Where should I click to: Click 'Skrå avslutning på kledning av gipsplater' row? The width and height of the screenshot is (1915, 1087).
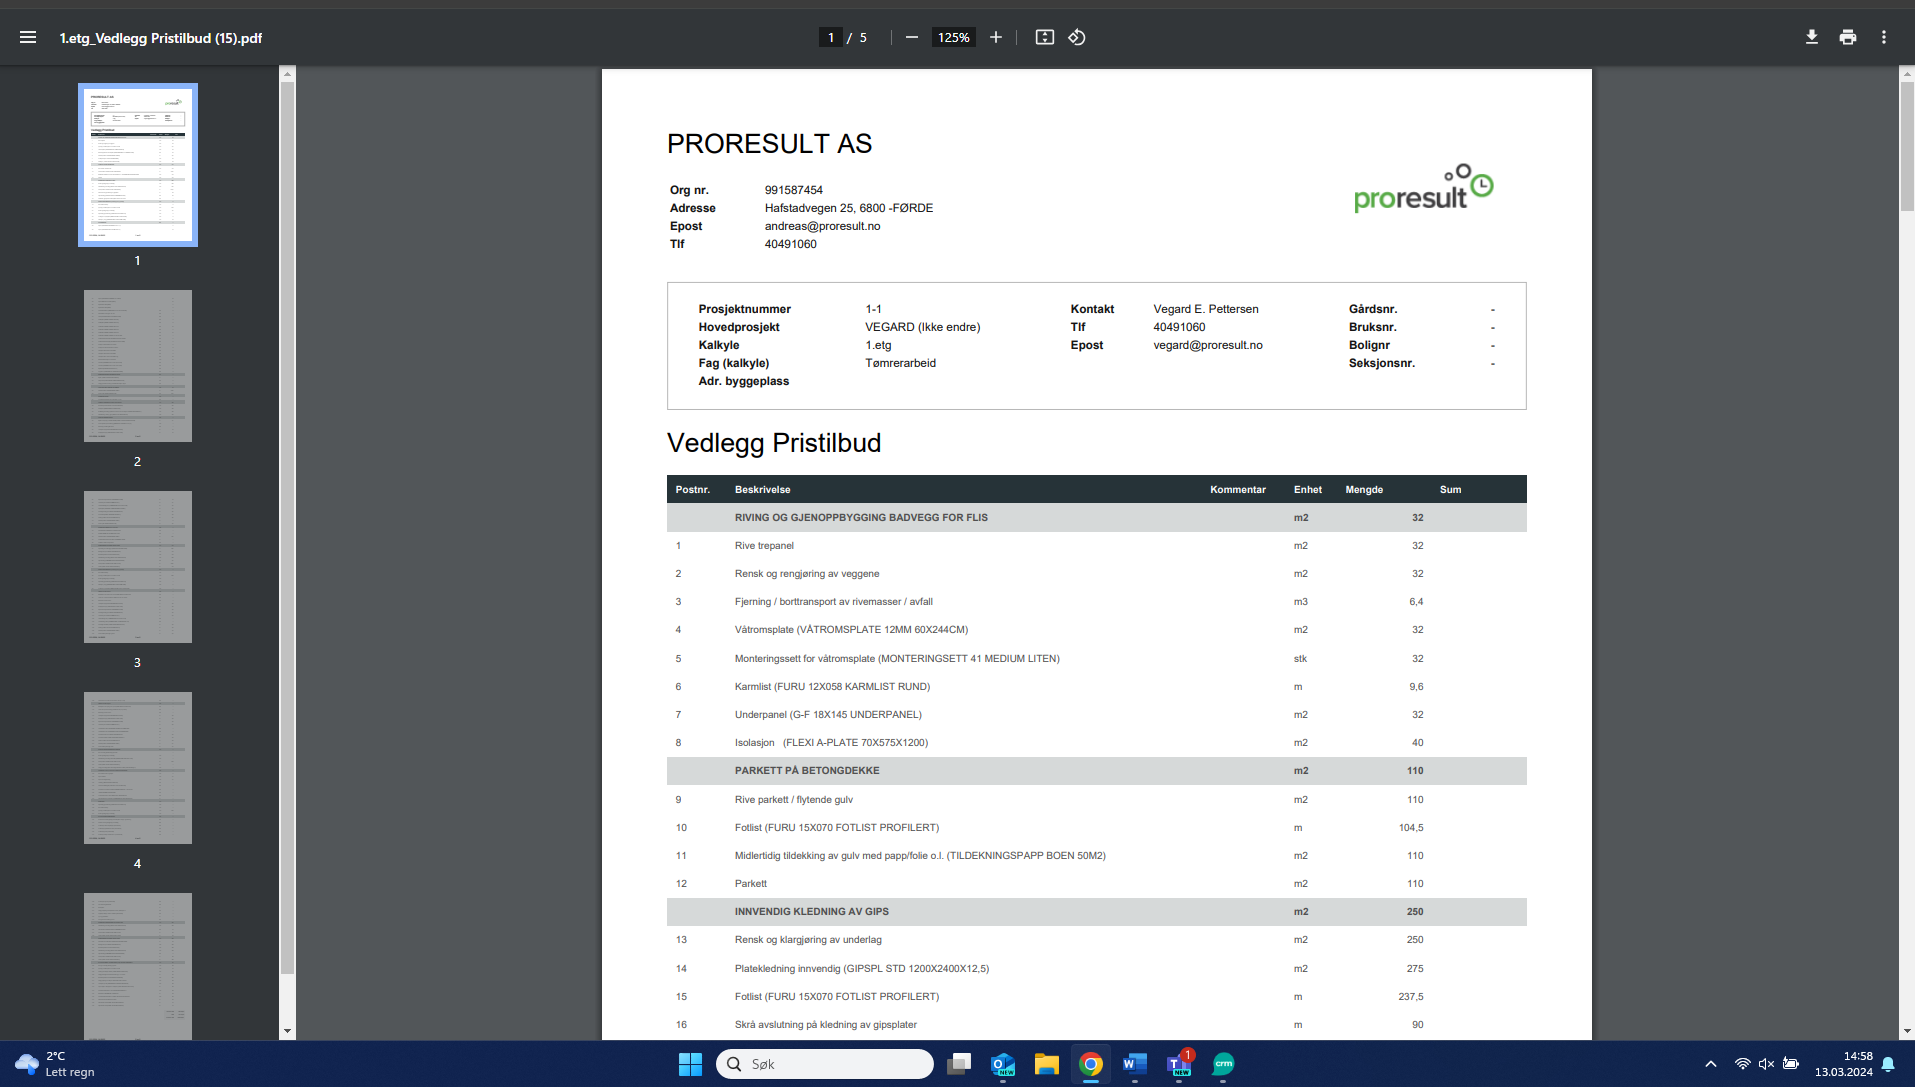(1097, 1025)
